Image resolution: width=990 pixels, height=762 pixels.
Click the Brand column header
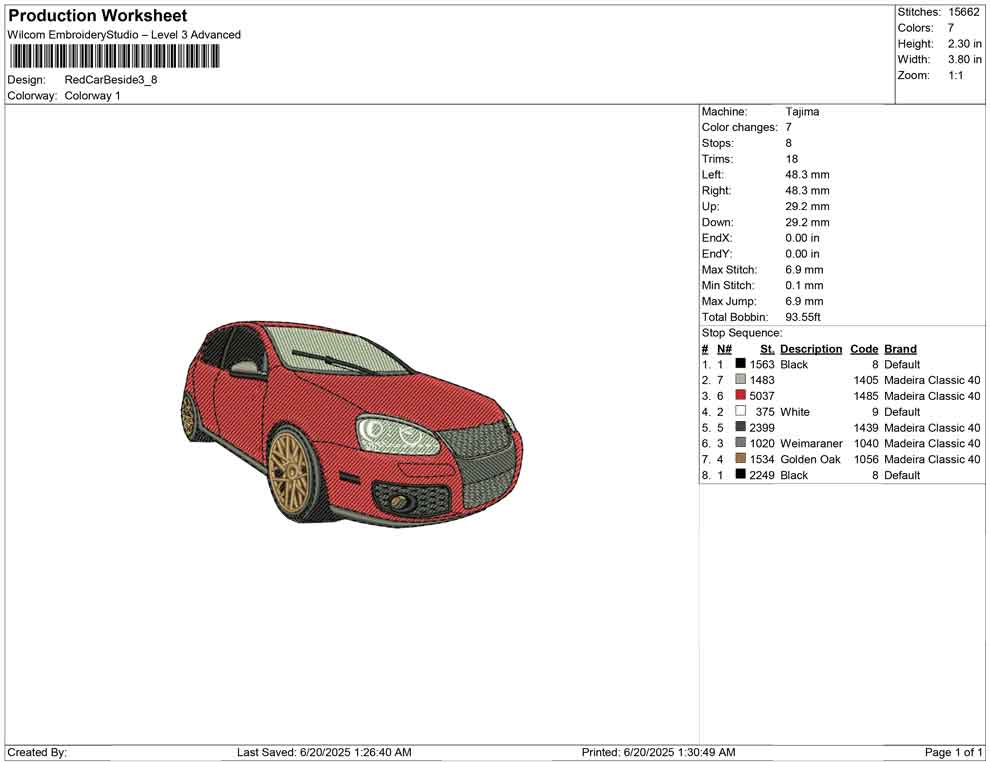click(x=900, y=349)
